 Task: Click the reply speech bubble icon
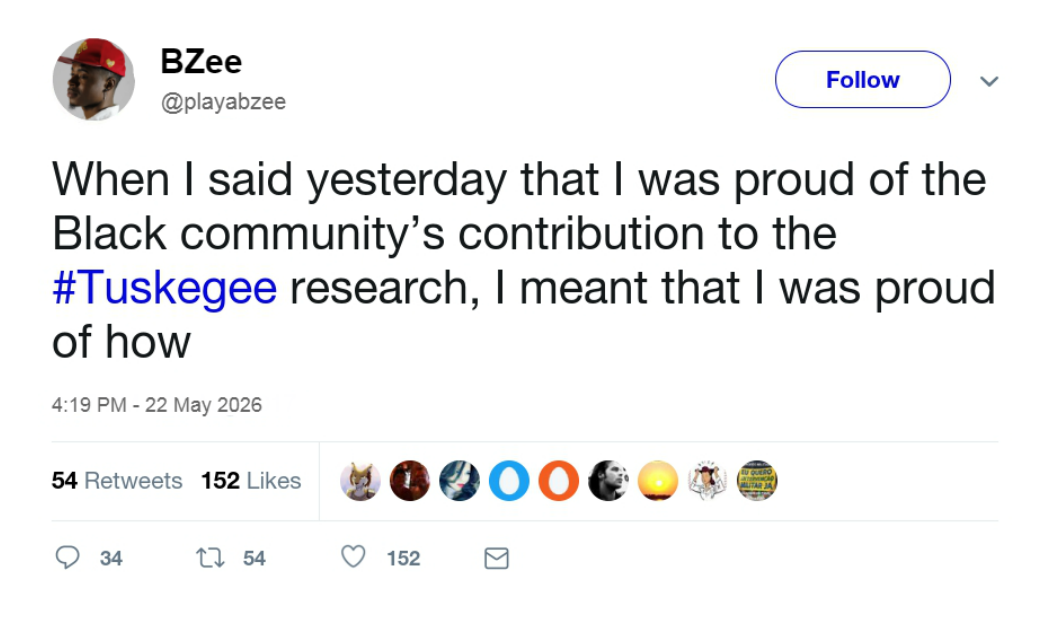[67, 557]
